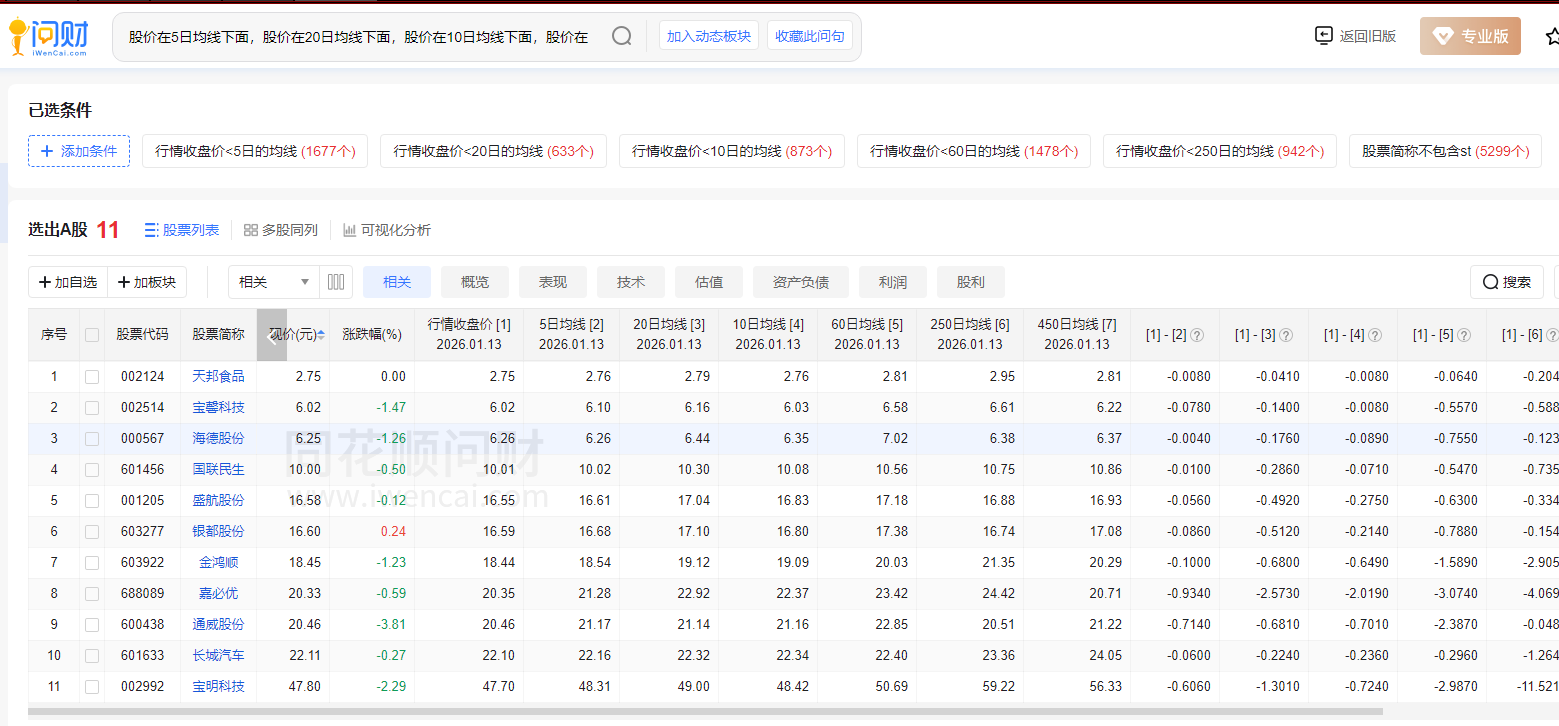
Task: Click the help icon next to [1] - [4]
Action: [x=1375, y=335]
